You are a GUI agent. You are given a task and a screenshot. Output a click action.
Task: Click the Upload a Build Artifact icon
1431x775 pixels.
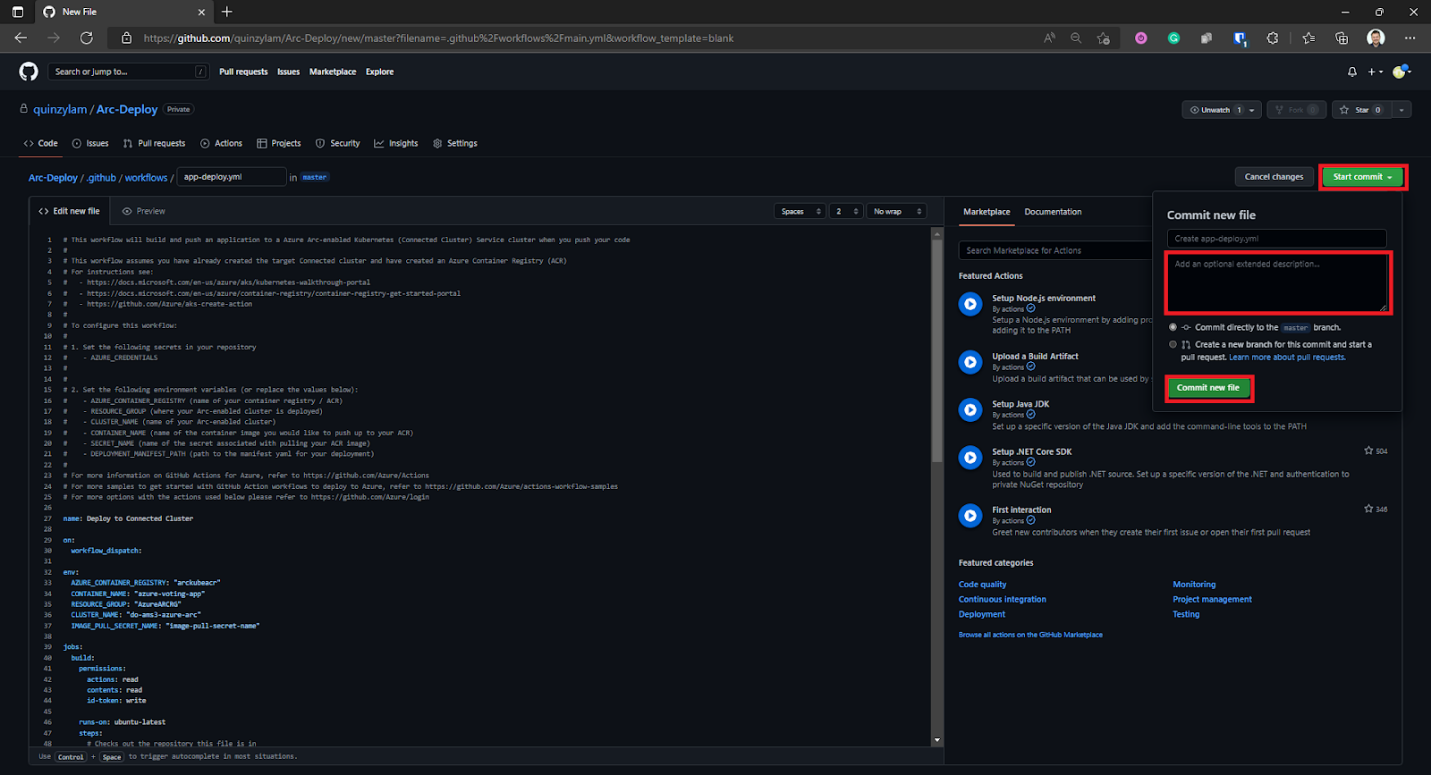click(x=970, y=361)
